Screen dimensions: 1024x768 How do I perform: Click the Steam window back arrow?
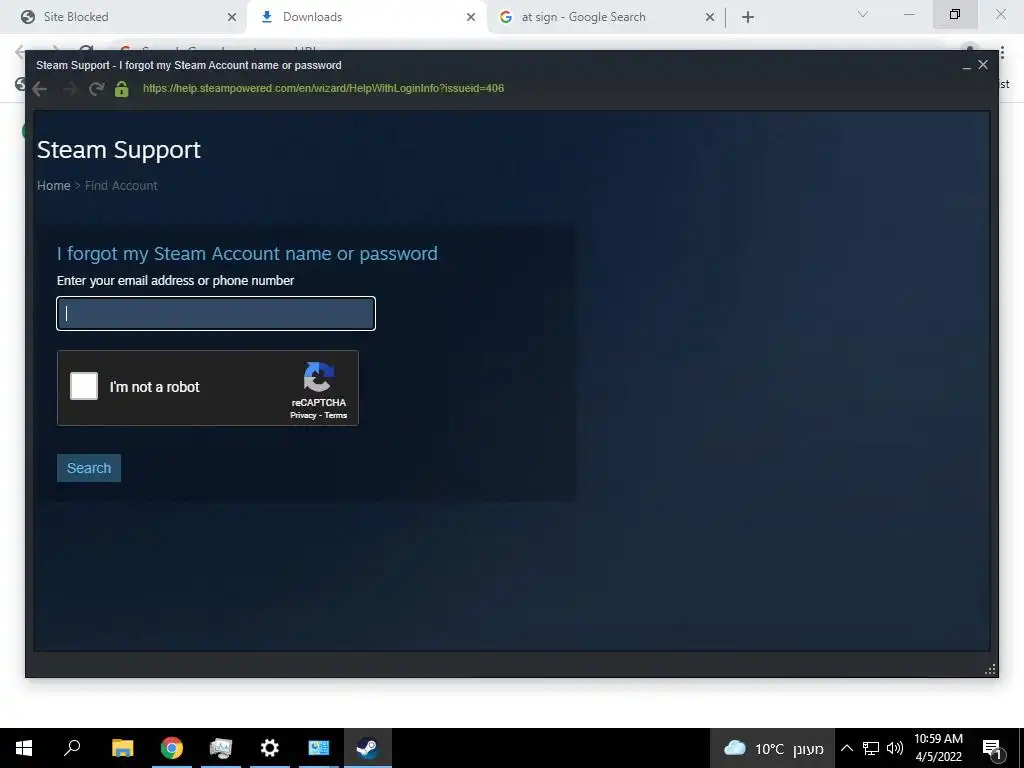[40, 89]
